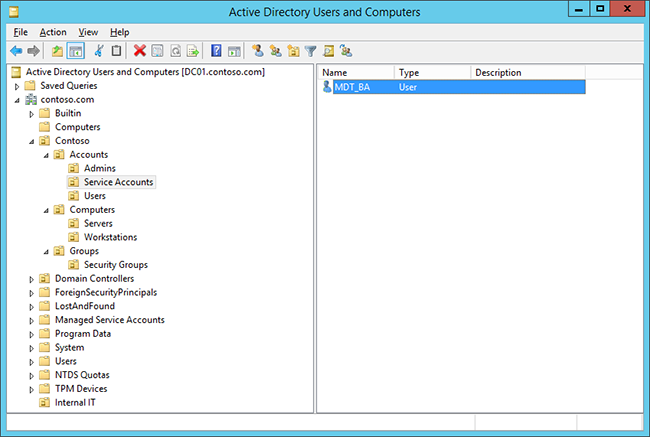Click the Back arrow toolbar icon
Image resolution: width=650 pixels, height=437 pixels.
pos(16,50)
